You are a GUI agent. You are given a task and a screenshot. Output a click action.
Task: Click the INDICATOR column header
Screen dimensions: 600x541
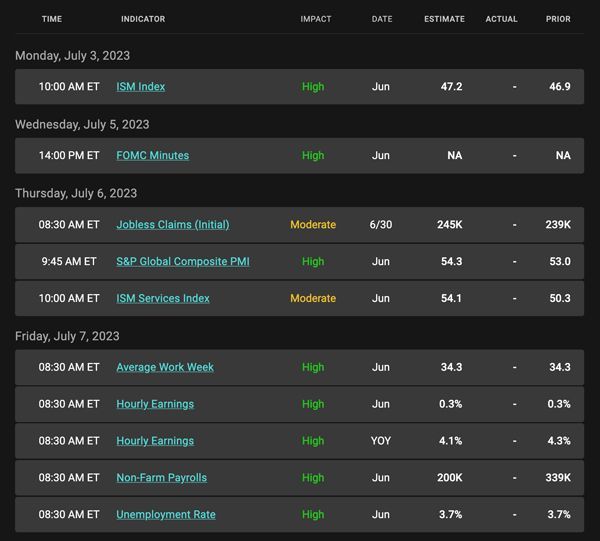[x=143, y=19]
